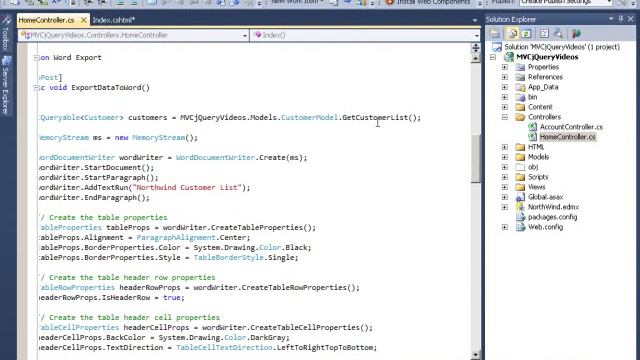Expand the bin folder

(505, 97)
